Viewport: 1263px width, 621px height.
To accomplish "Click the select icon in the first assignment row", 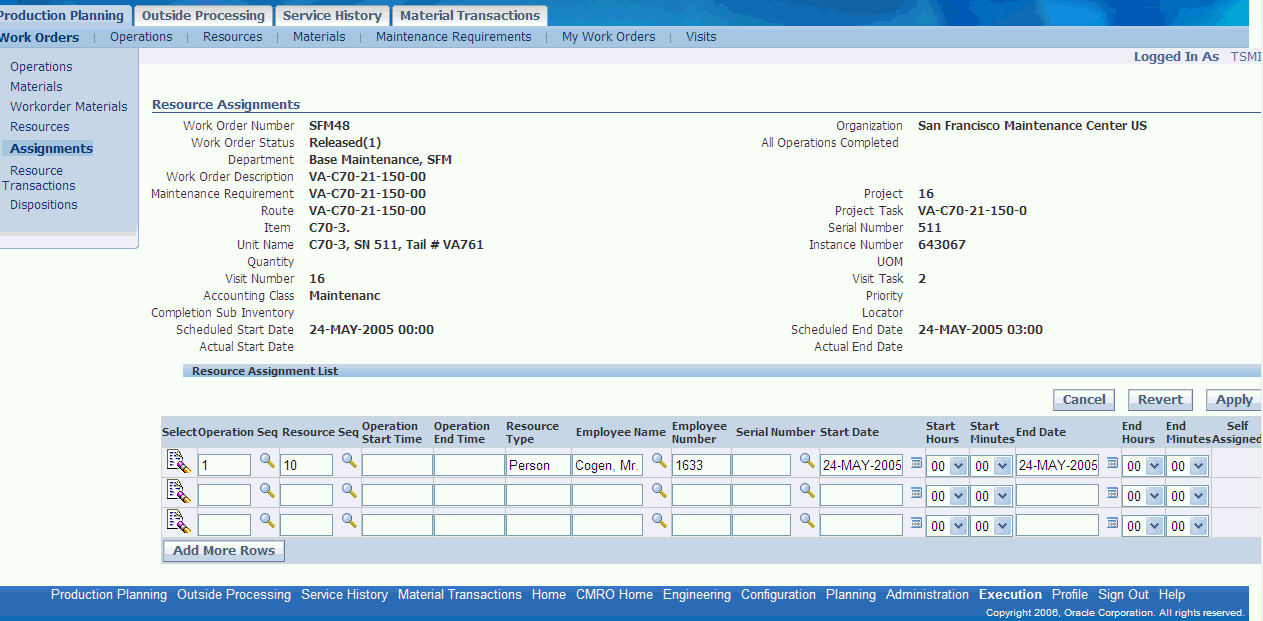I will click(x=177, y=462).
